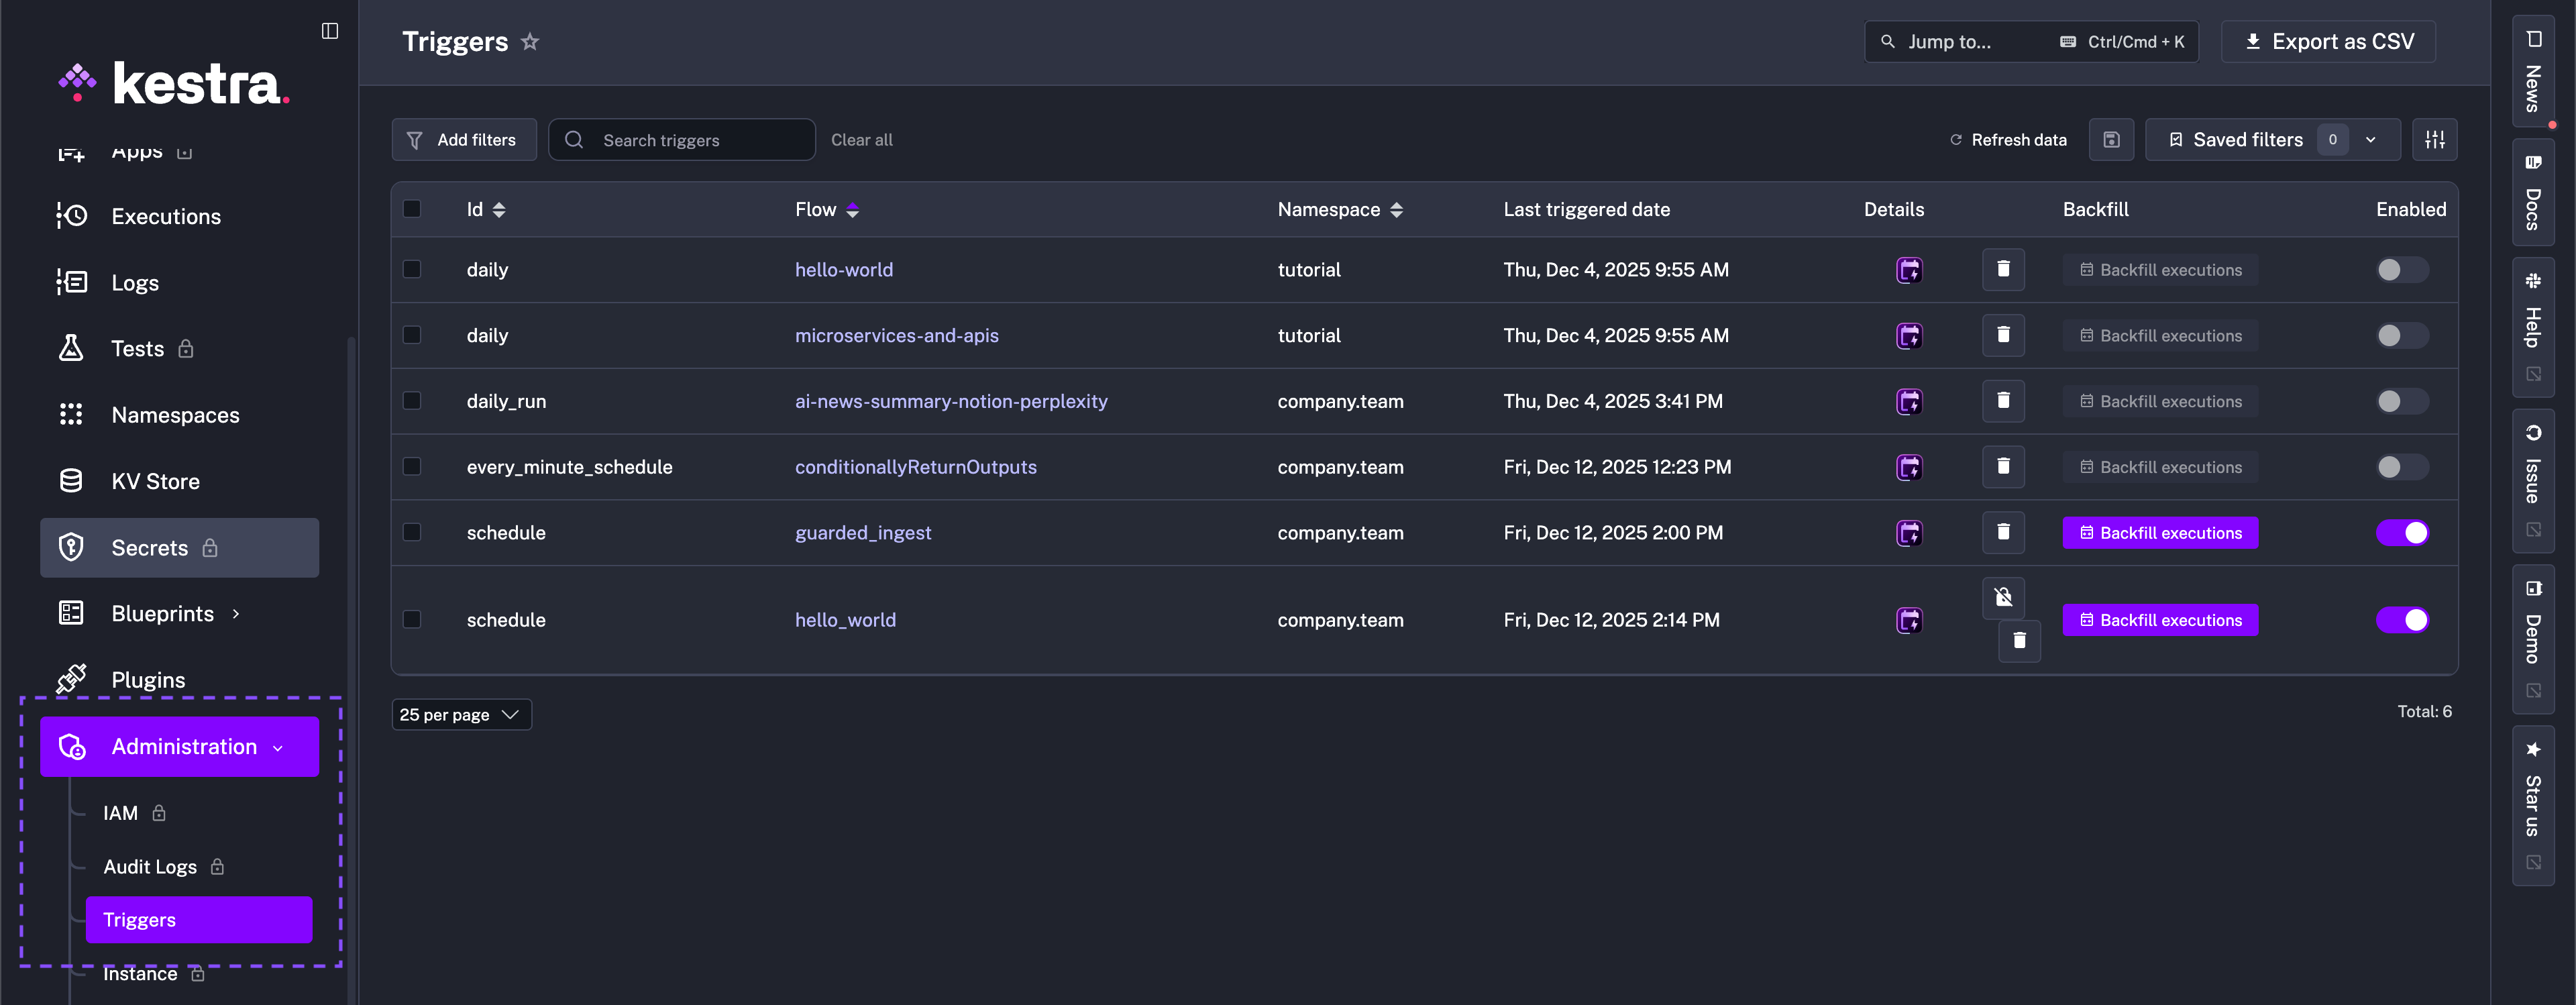Unlock the hello_world schedule trigger
Screen dimensions: 2576x1005
coord(2003,597)
